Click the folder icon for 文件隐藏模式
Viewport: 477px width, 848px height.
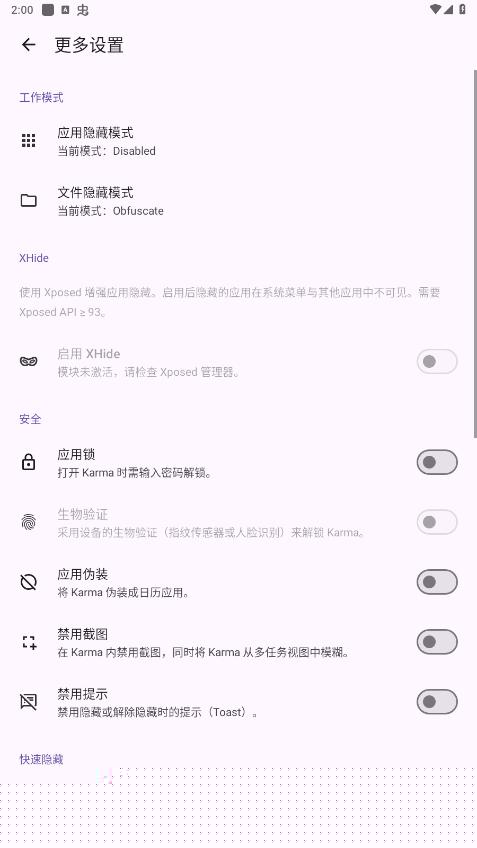click(x=29, y=201)
